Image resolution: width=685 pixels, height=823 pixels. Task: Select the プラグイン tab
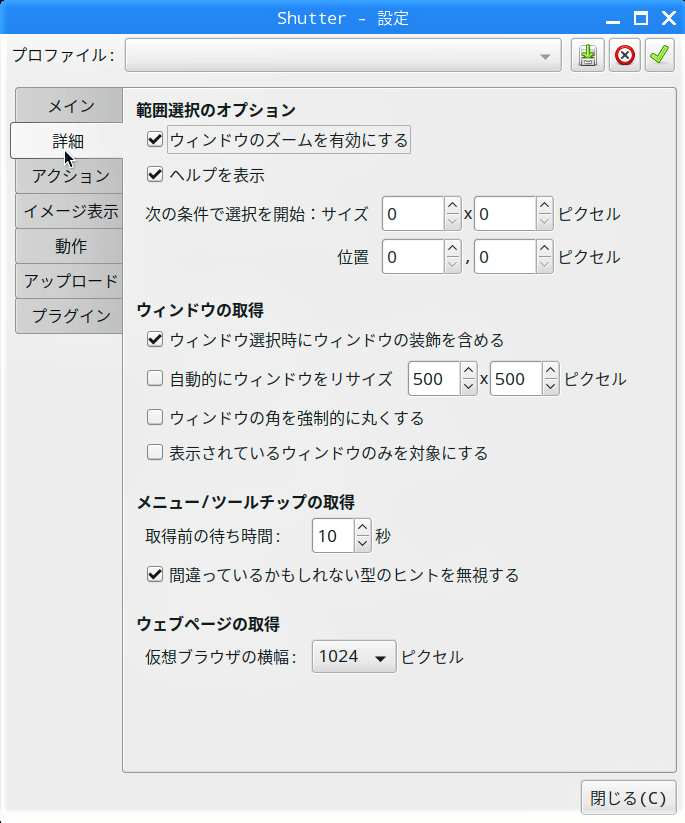pos(69,315)
